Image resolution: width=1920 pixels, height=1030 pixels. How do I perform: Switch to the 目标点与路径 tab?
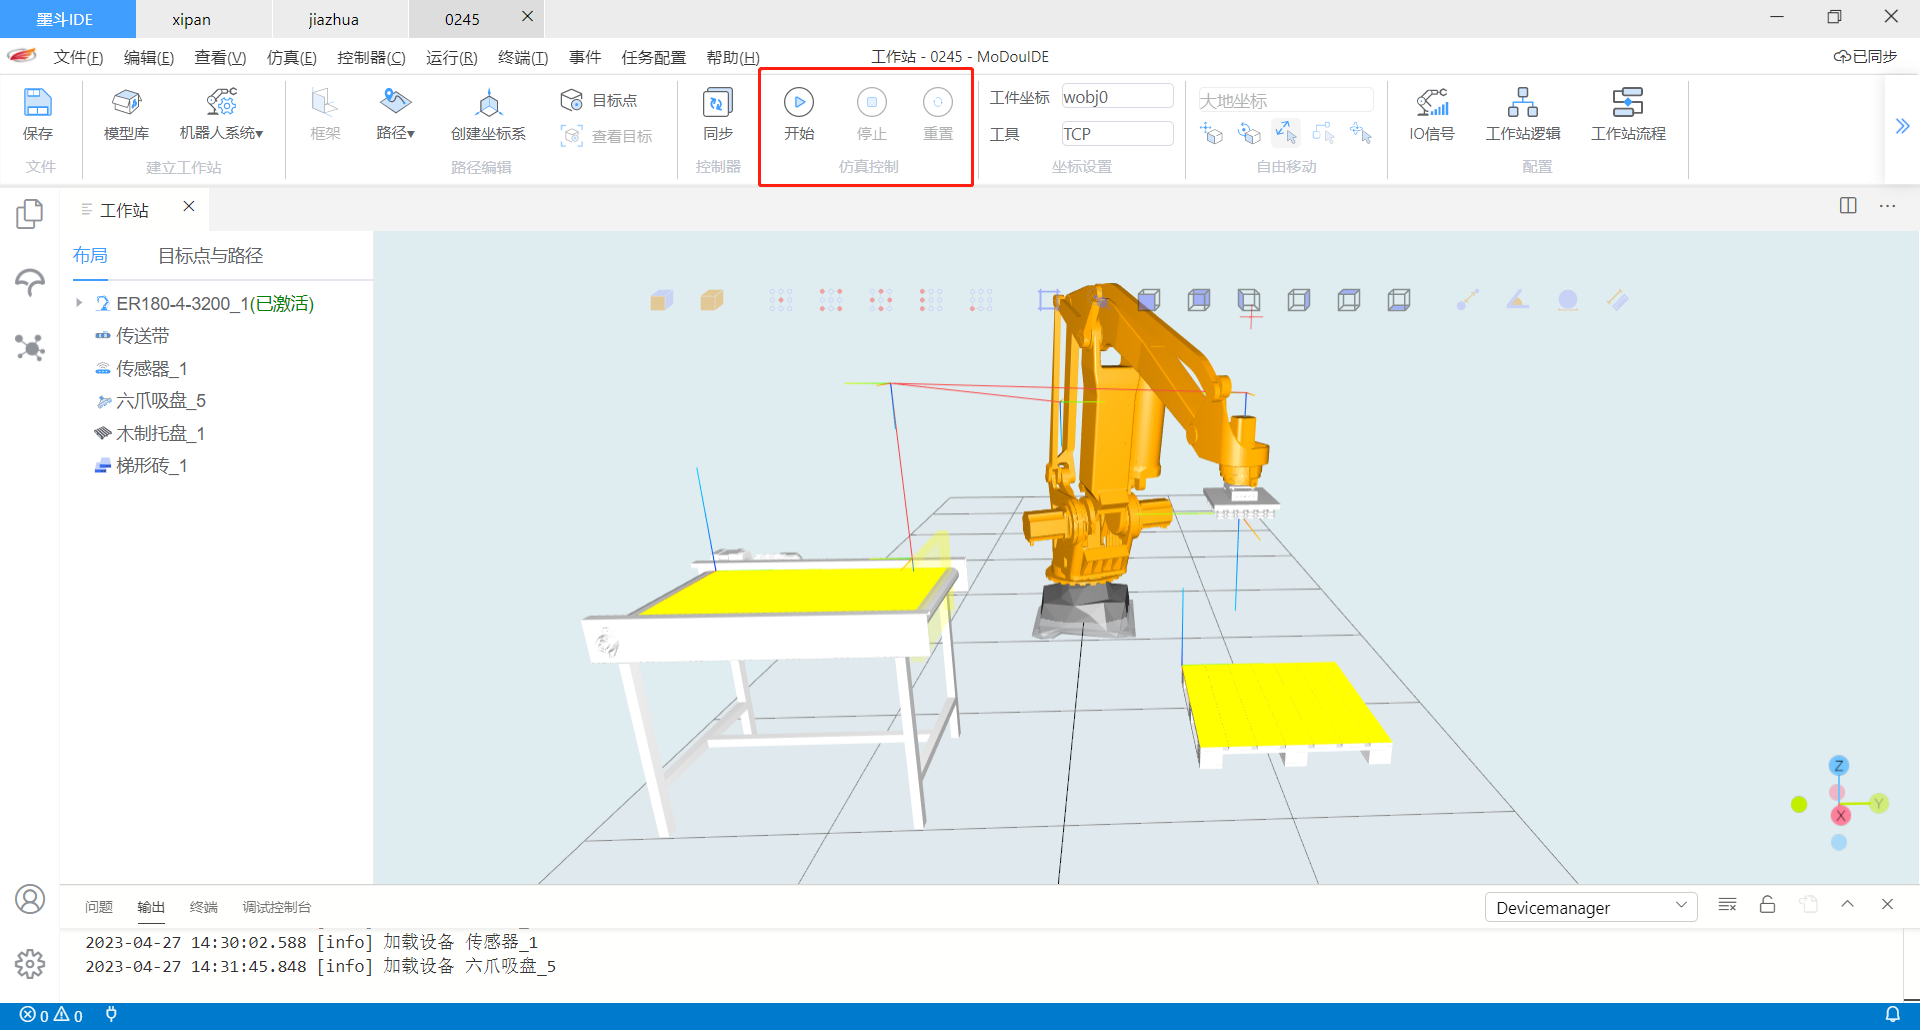(x=210, y=256)
